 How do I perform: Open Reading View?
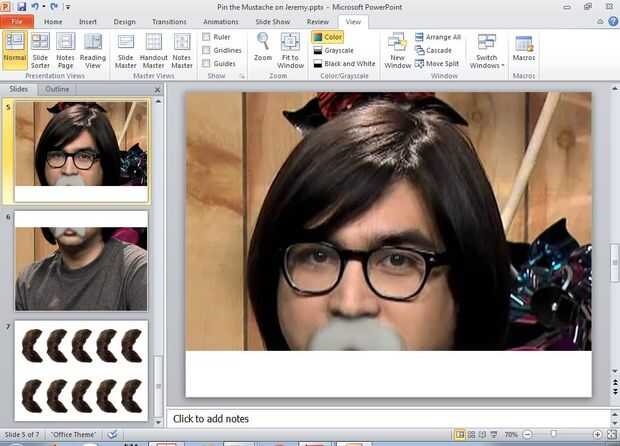[x=93, y=52]
